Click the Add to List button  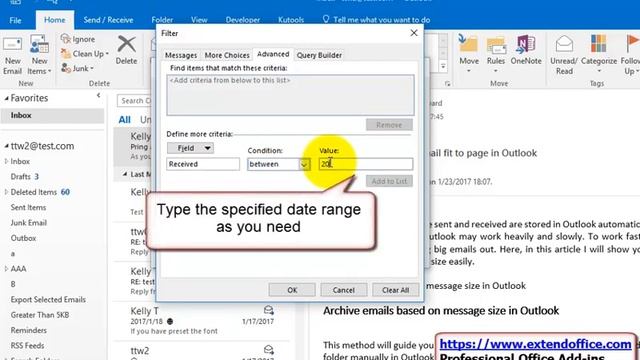click(389, 181)
